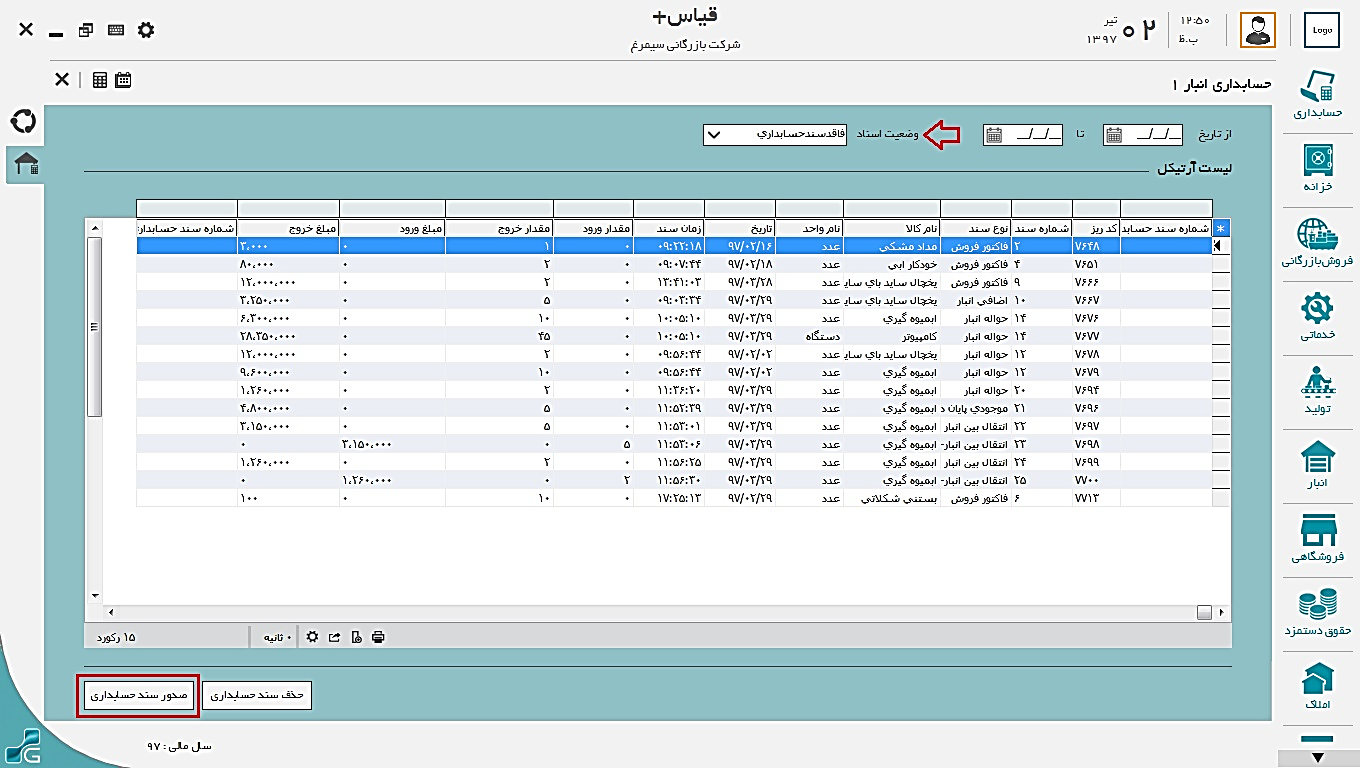The height and width of the screenshot is (768, 1360).
Task: Click the export icon in grid footer
Action: (334, 637)
